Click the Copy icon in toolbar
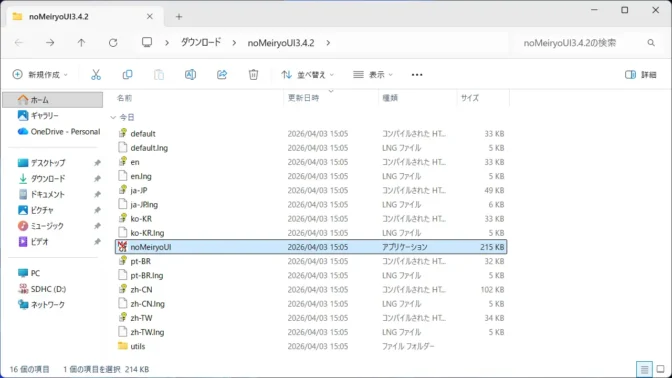 pos(127,75)
